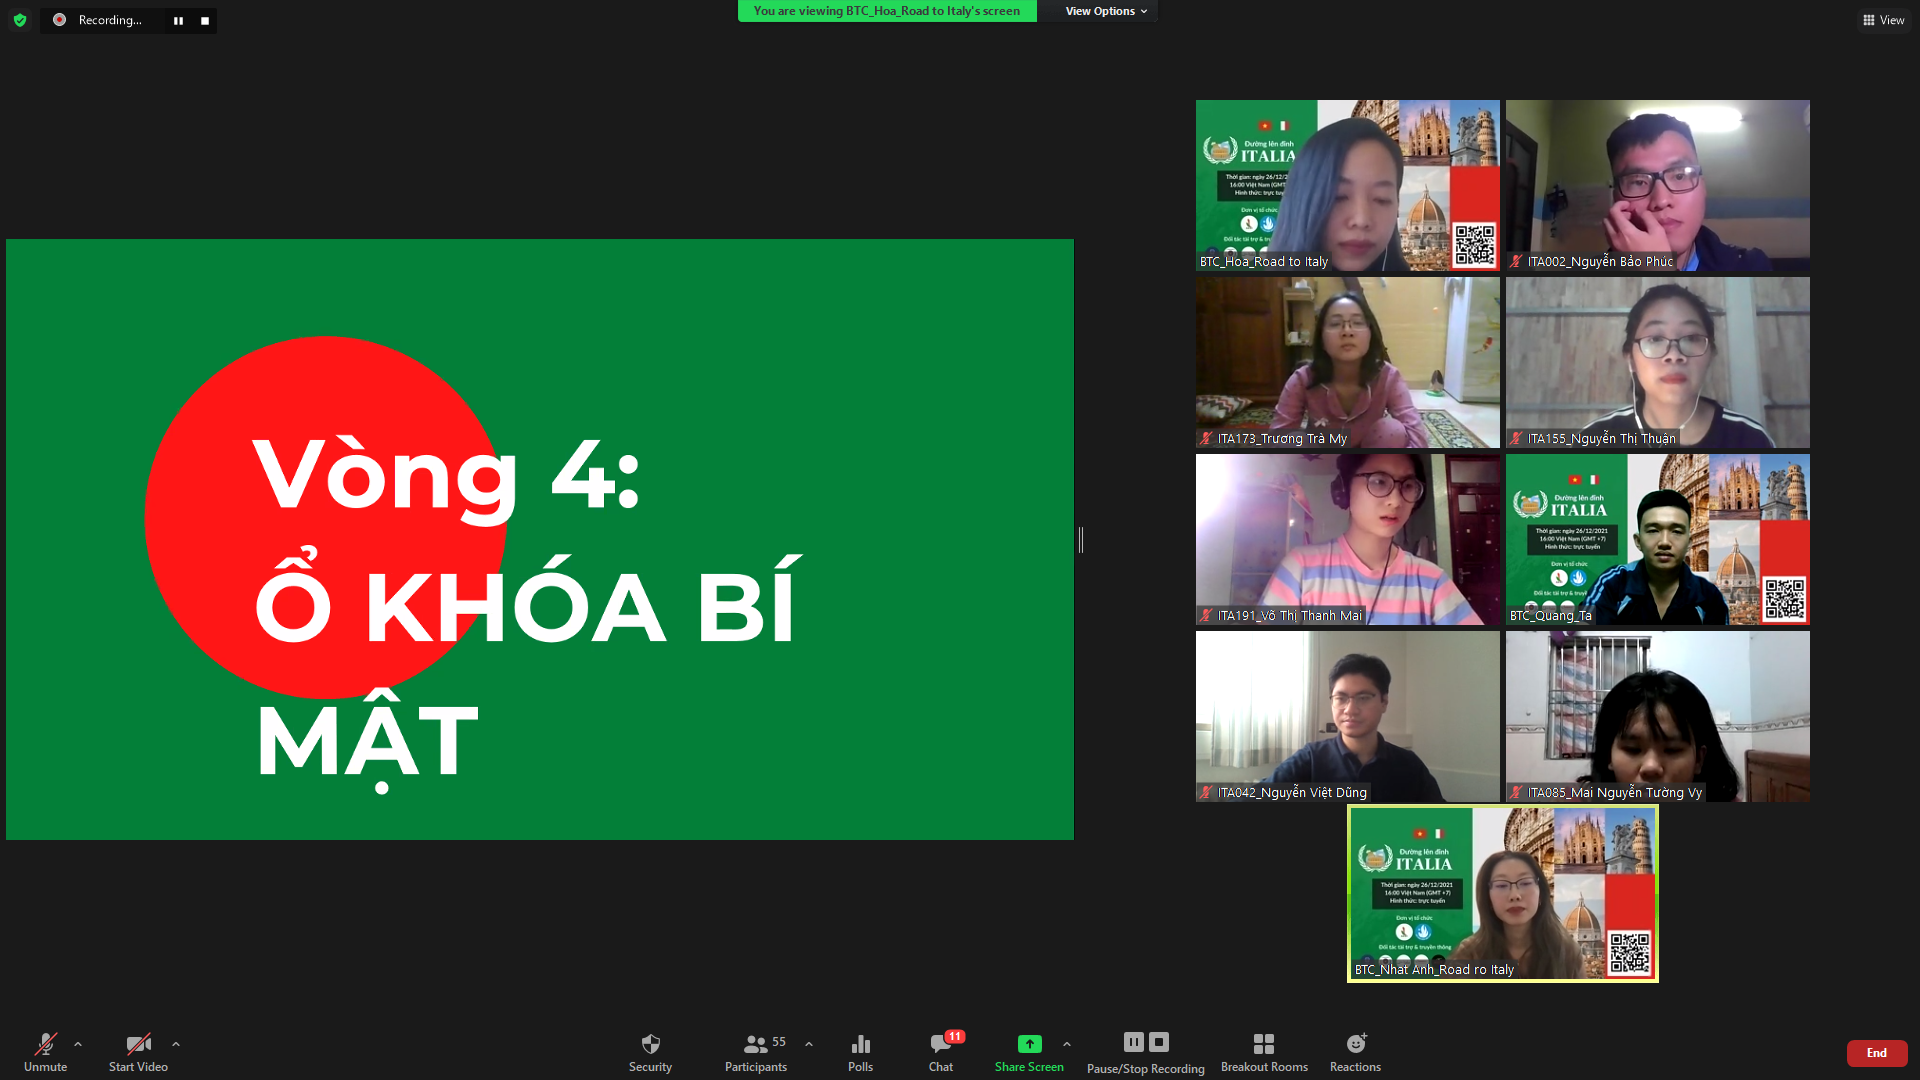Viewport: 1920px width, 1080px height.
Task: Stop recording in top-left indicator
Action: [x=205, y=20]
